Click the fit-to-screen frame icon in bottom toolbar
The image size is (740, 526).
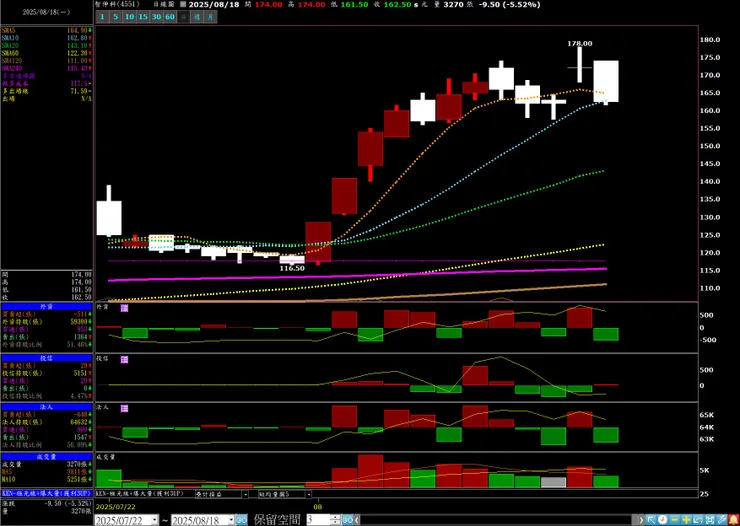click(710, 520)
